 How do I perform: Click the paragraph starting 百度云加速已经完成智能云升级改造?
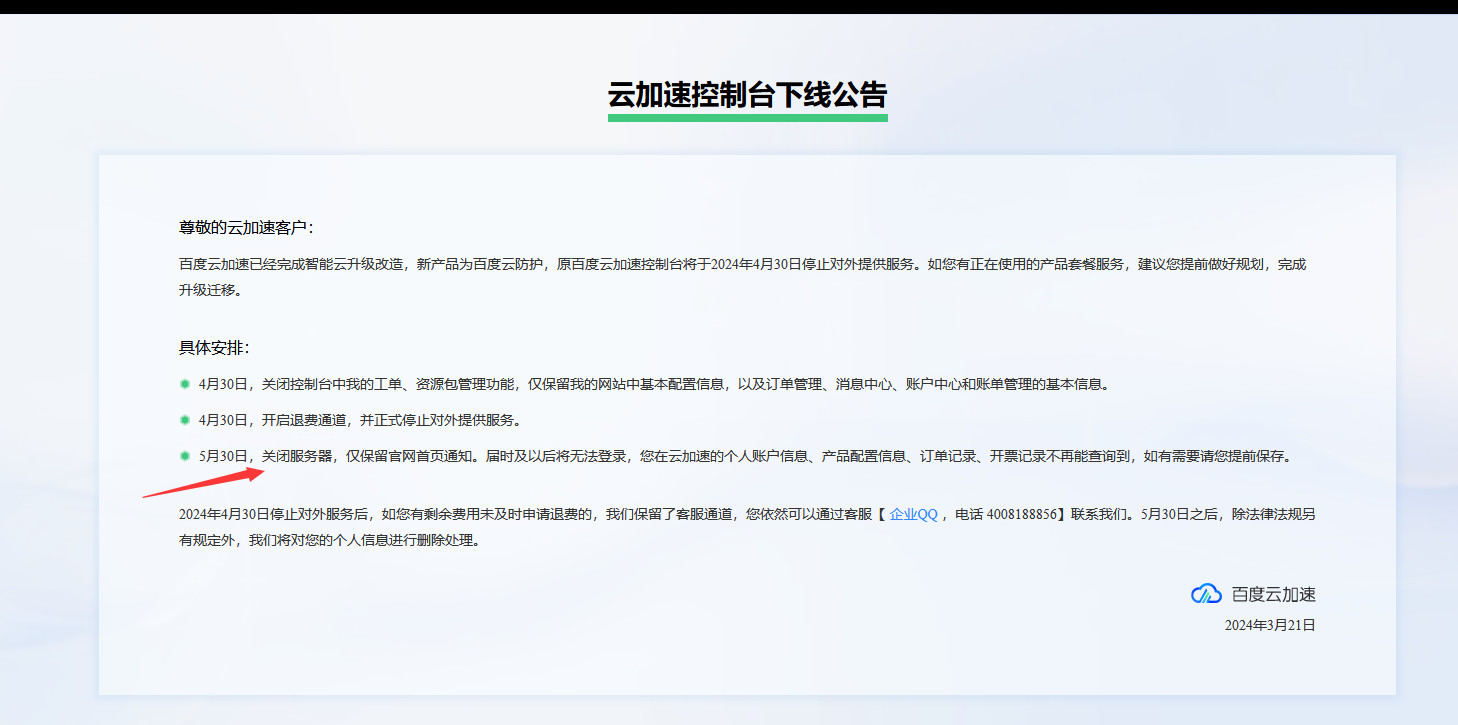(x=743, y=278)
